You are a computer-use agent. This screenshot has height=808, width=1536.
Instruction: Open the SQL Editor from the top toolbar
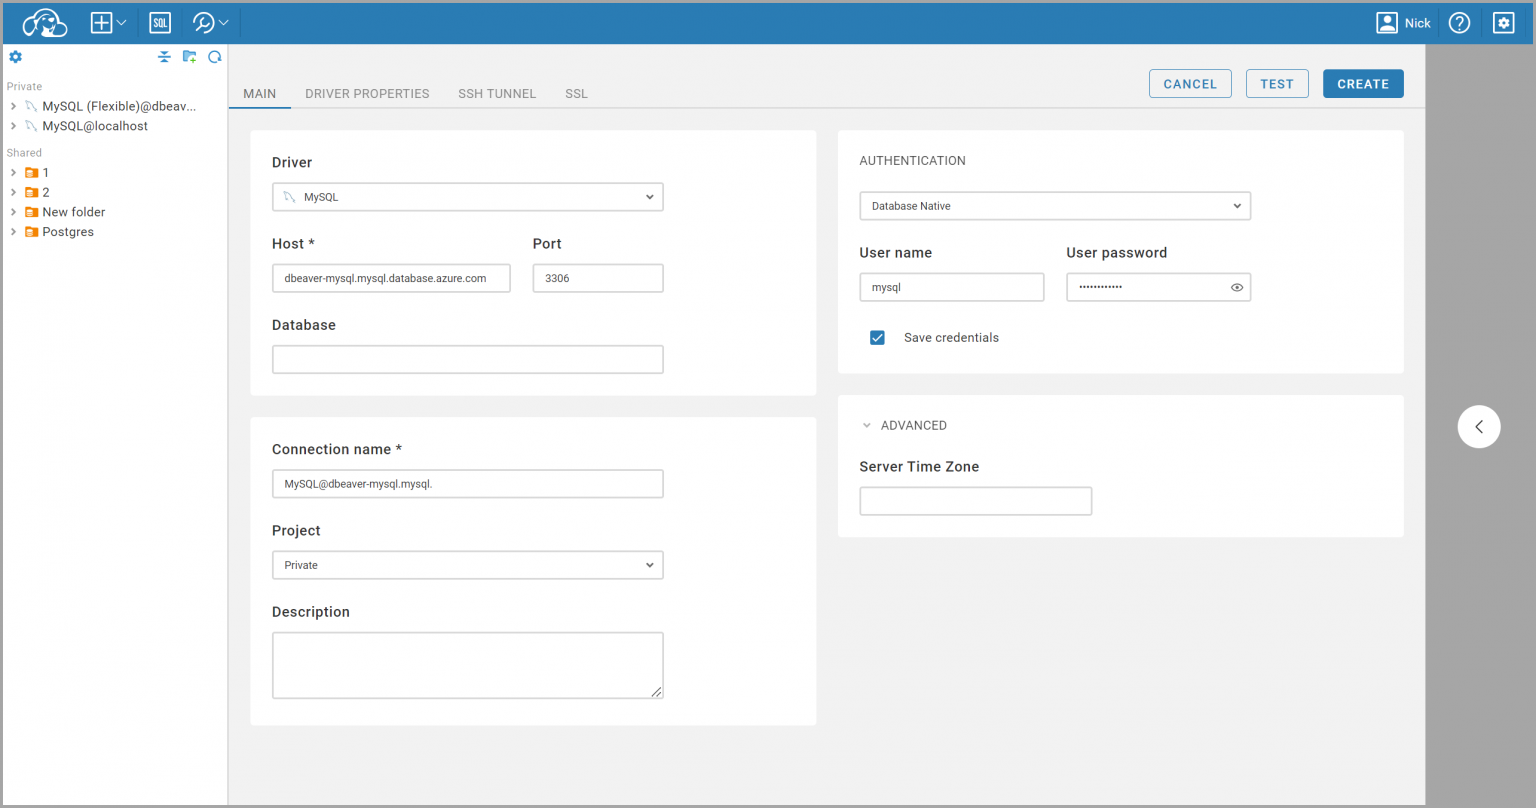159,22
